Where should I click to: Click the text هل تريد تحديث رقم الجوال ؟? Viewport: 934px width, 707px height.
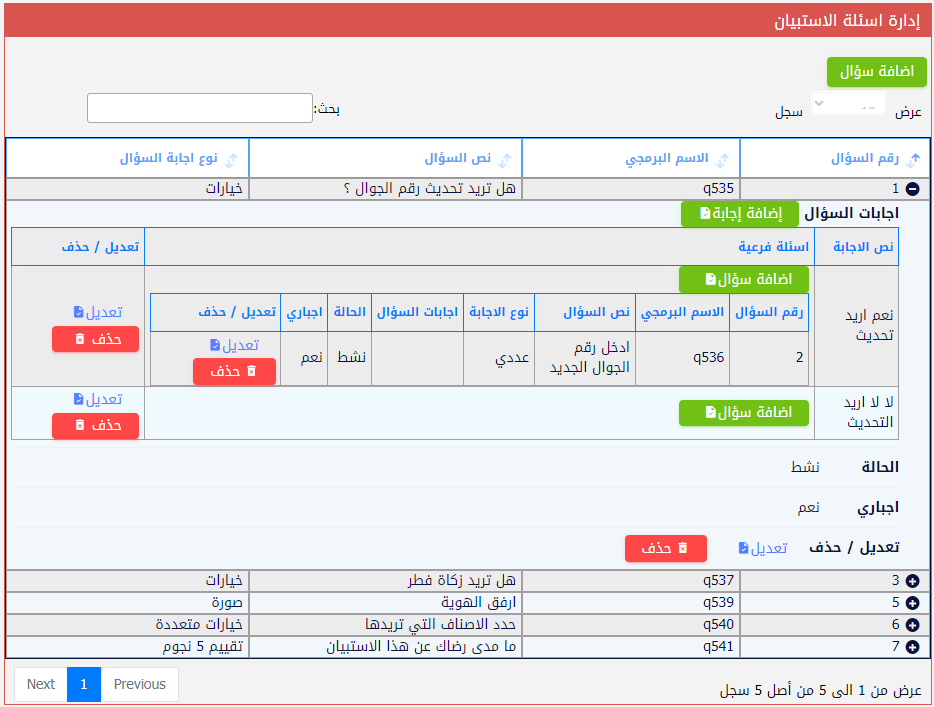429,189
